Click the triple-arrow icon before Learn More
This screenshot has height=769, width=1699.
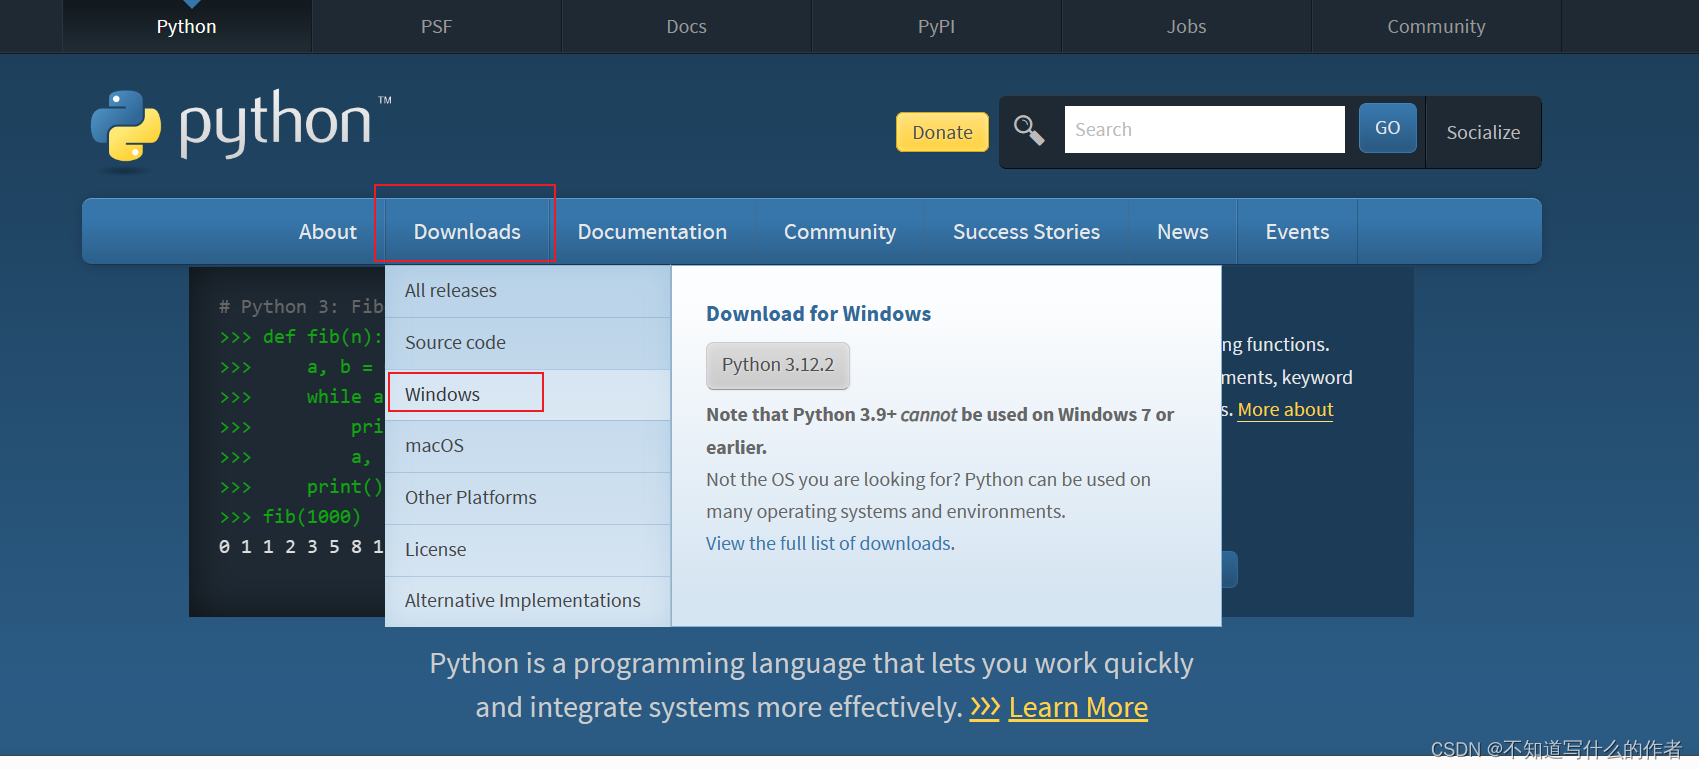pyautogui.click(x=985, y=707)
